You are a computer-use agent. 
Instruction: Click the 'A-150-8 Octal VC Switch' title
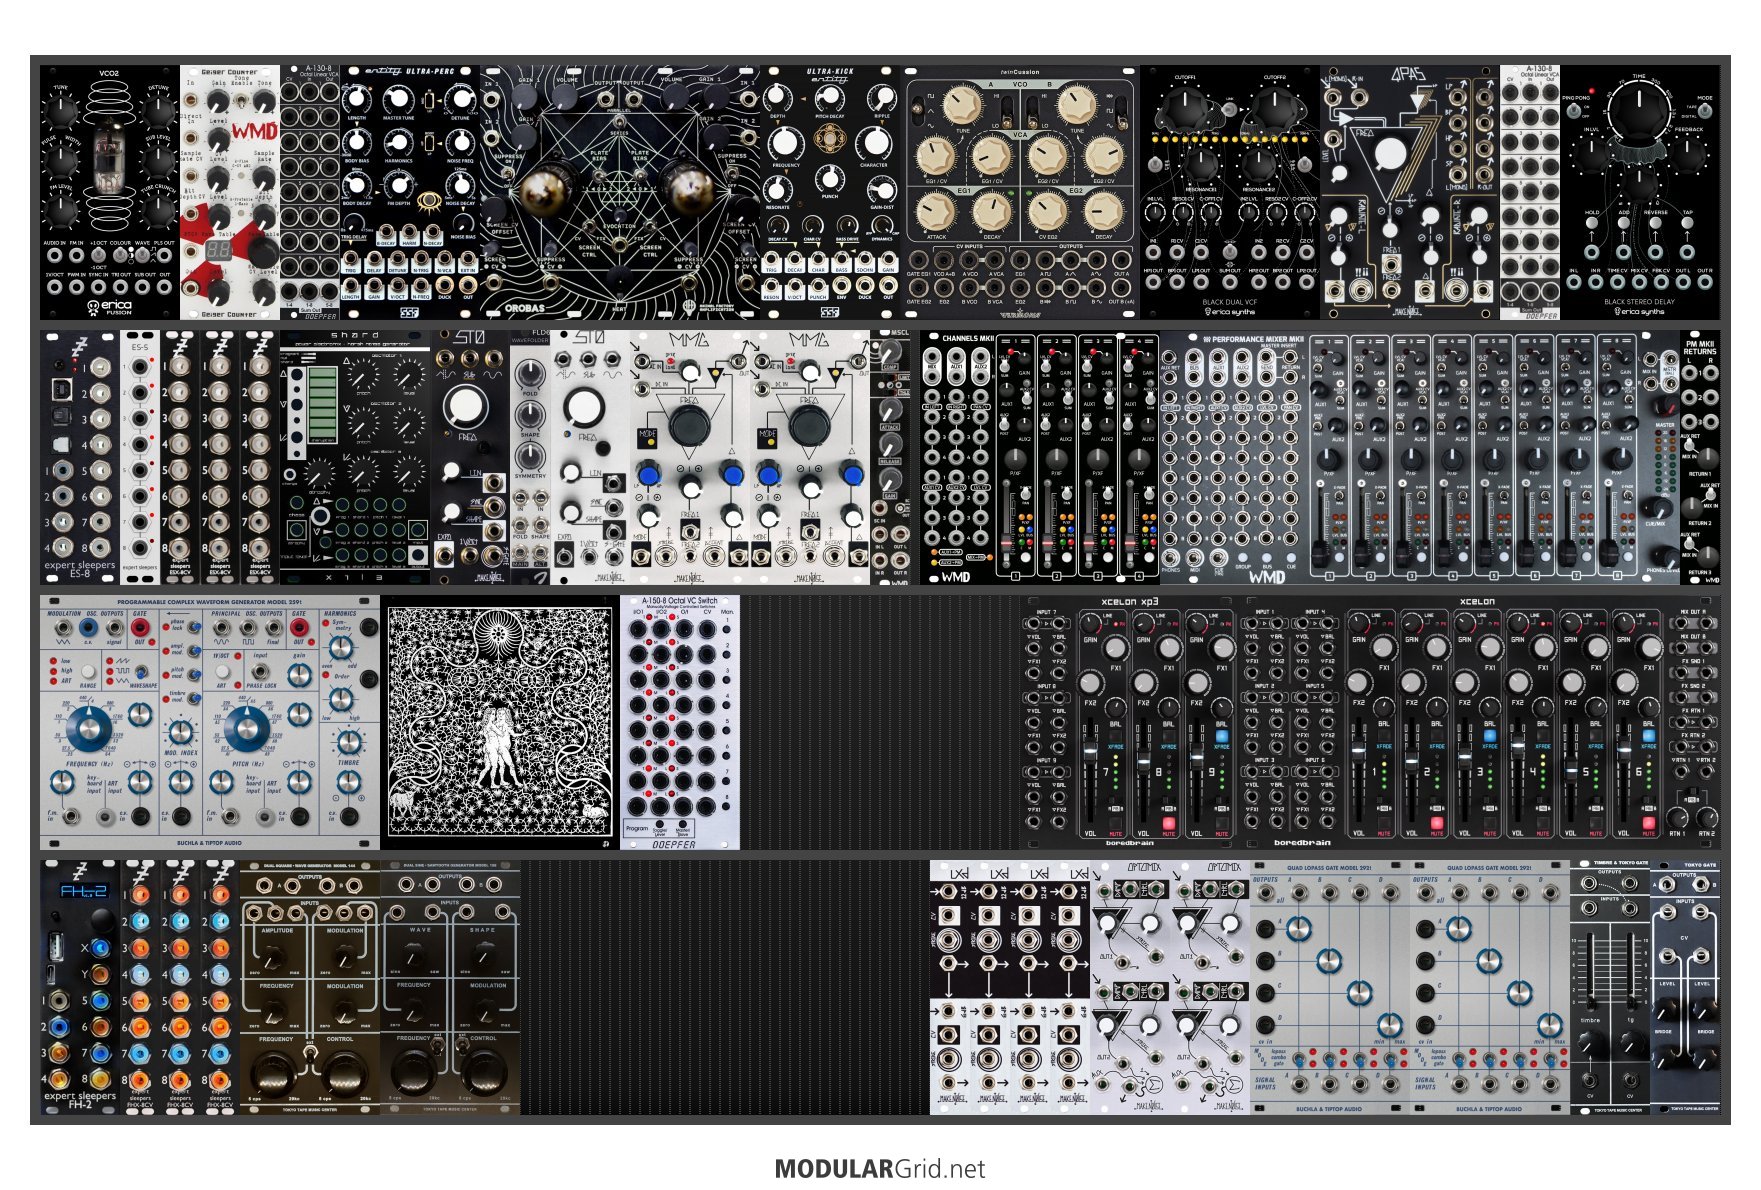(680, 601)
